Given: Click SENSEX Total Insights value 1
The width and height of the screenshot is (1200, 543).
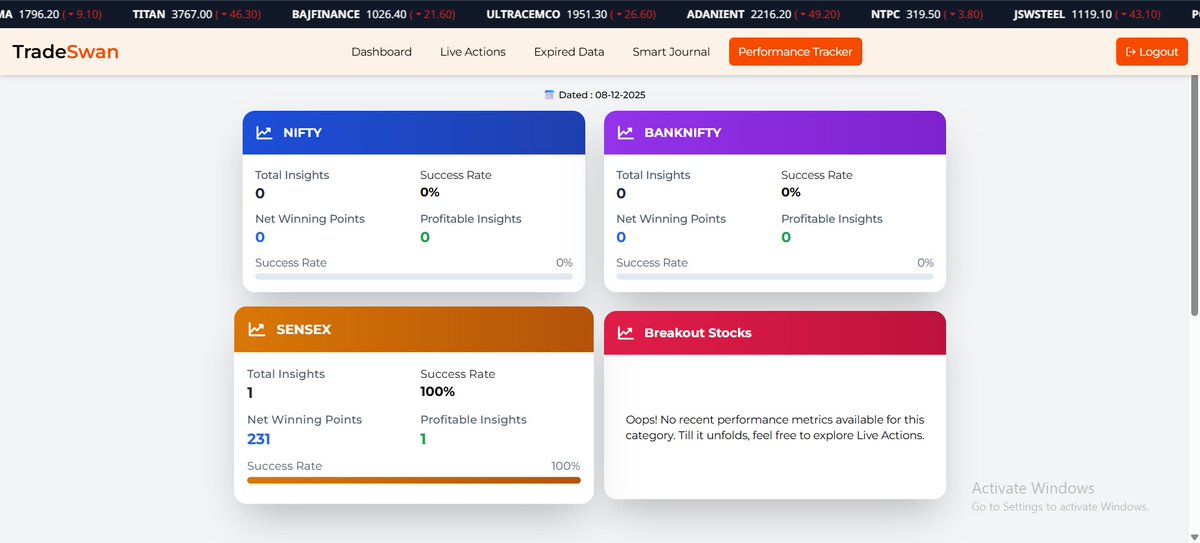Looking at the screenshot, I should click(250, 393).
